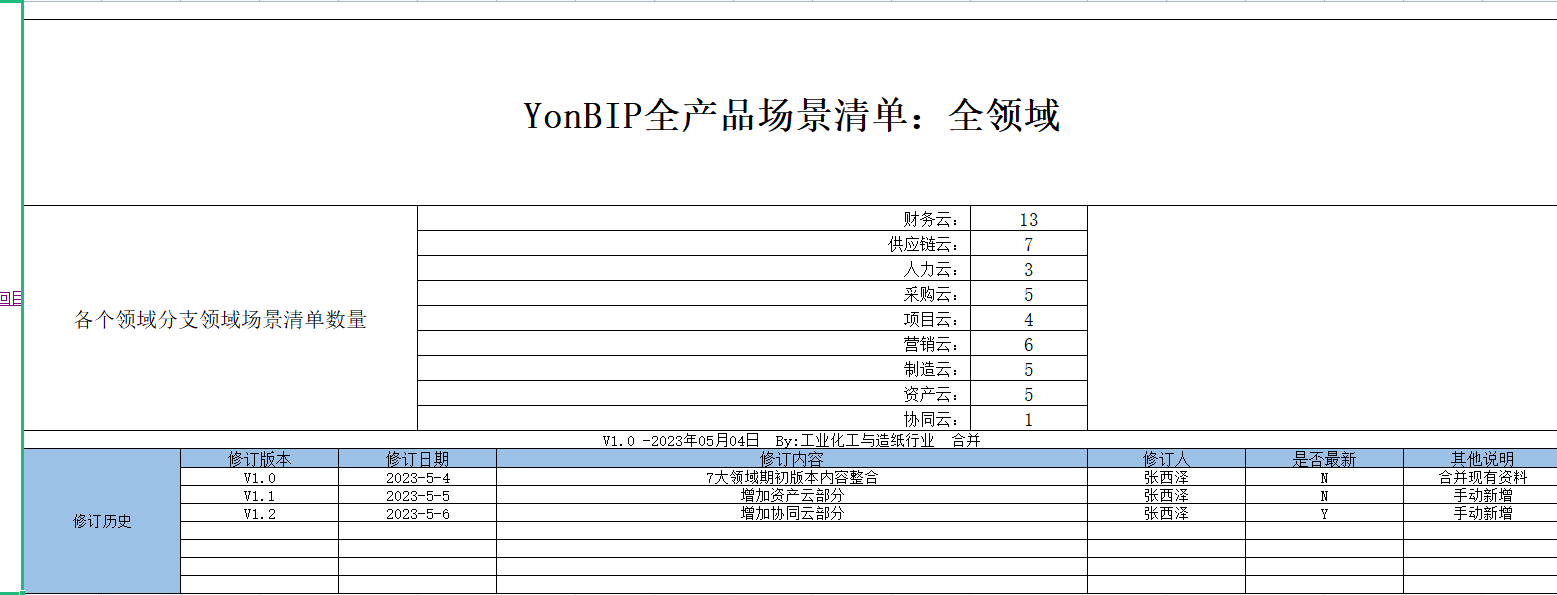Screen dimensions: 1557x595
Task: Select the 修订版本 column header
Action: click(260, 459)
